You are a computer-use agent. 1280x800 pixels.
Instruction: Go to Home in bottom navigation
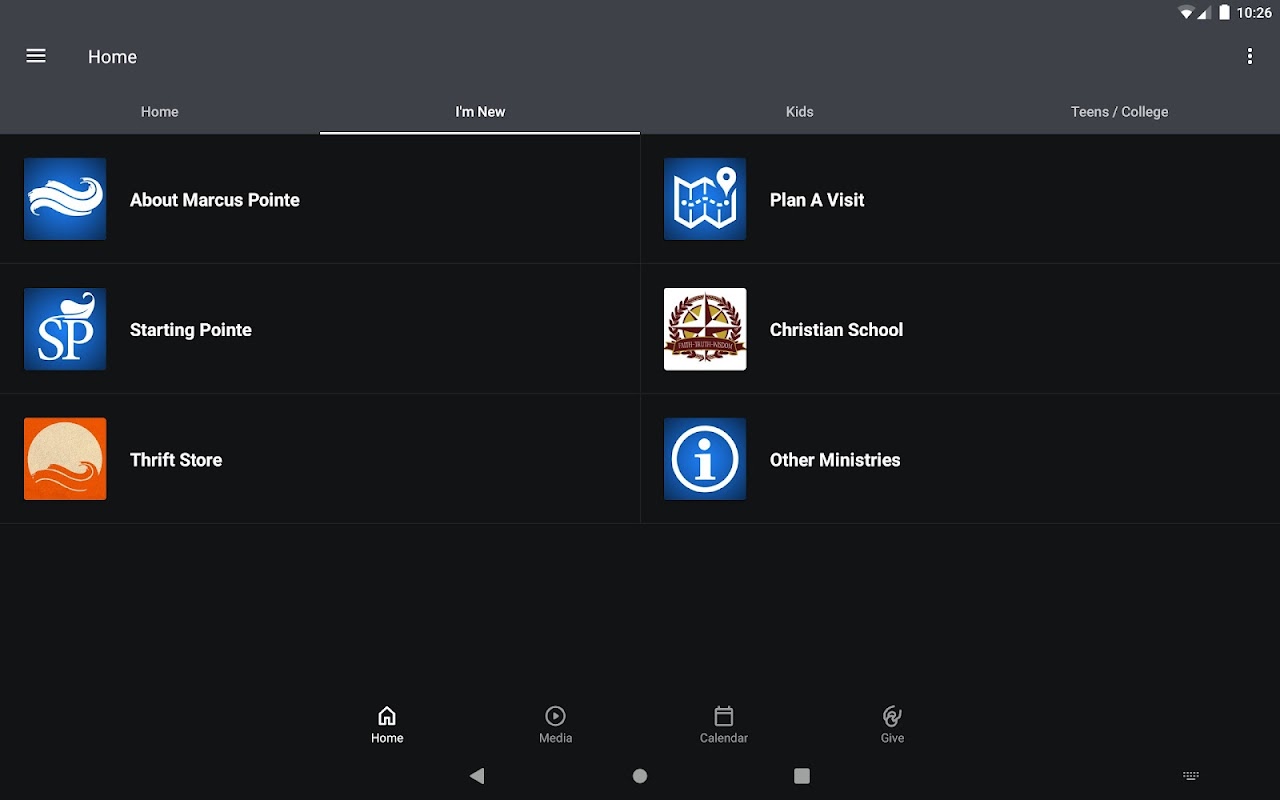[387, 725]
